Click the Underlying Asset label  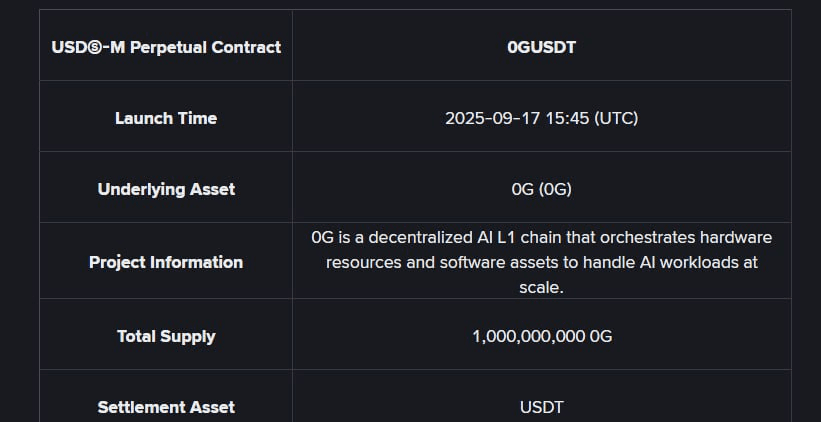point(166,189)
